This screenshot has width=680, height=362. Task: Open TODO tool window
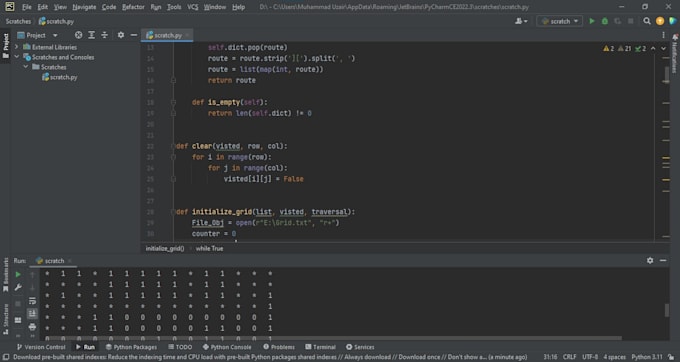[180, 347]
